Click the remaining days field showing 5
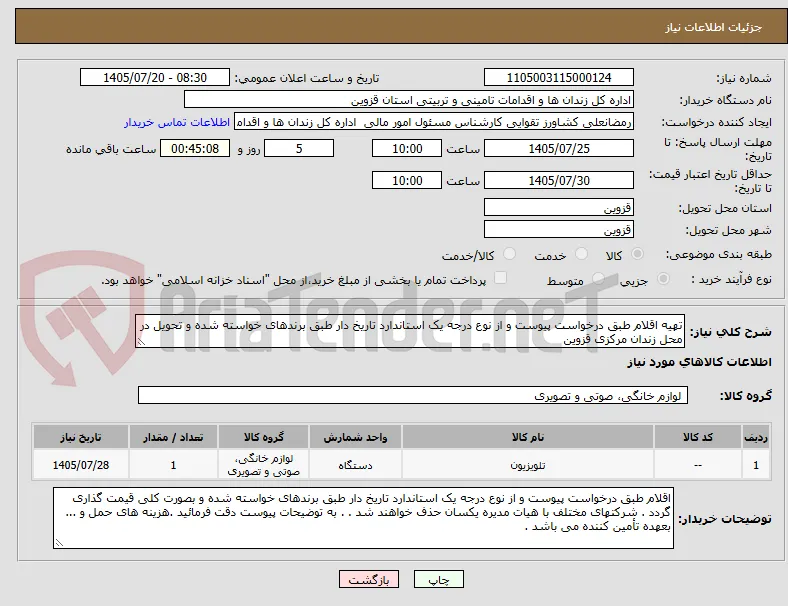The image size is (788, 606). point(299,149)
